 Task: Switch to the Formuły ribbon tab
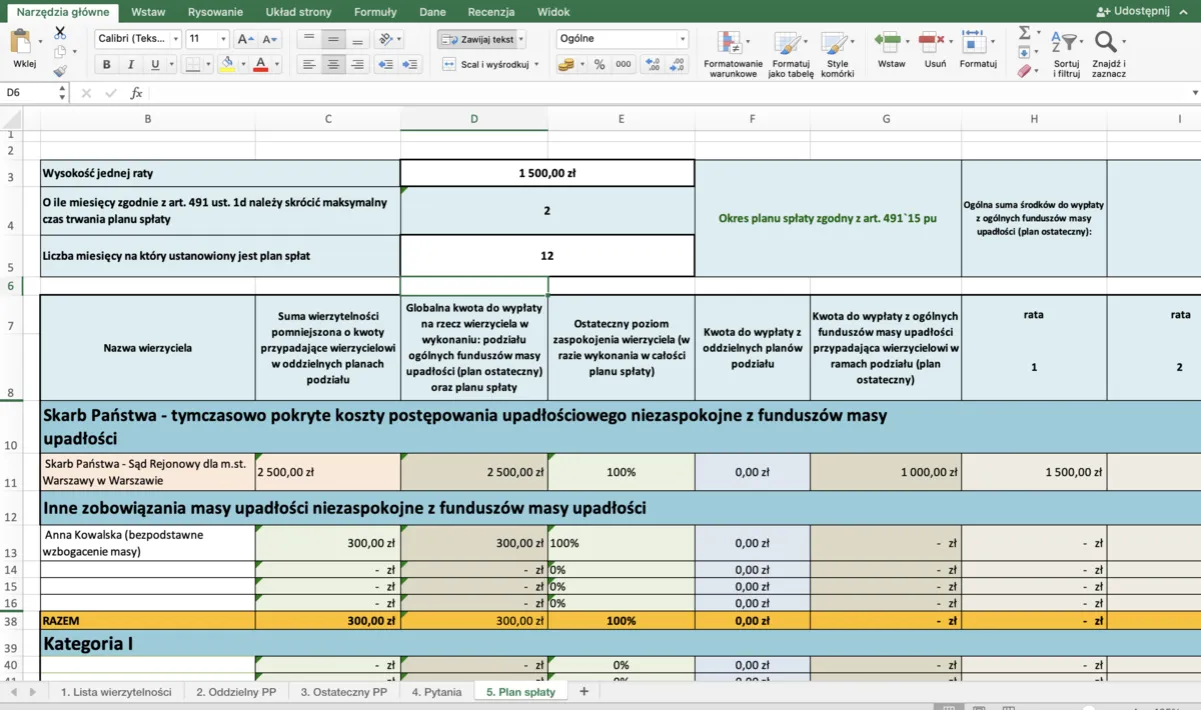point(375,12)
